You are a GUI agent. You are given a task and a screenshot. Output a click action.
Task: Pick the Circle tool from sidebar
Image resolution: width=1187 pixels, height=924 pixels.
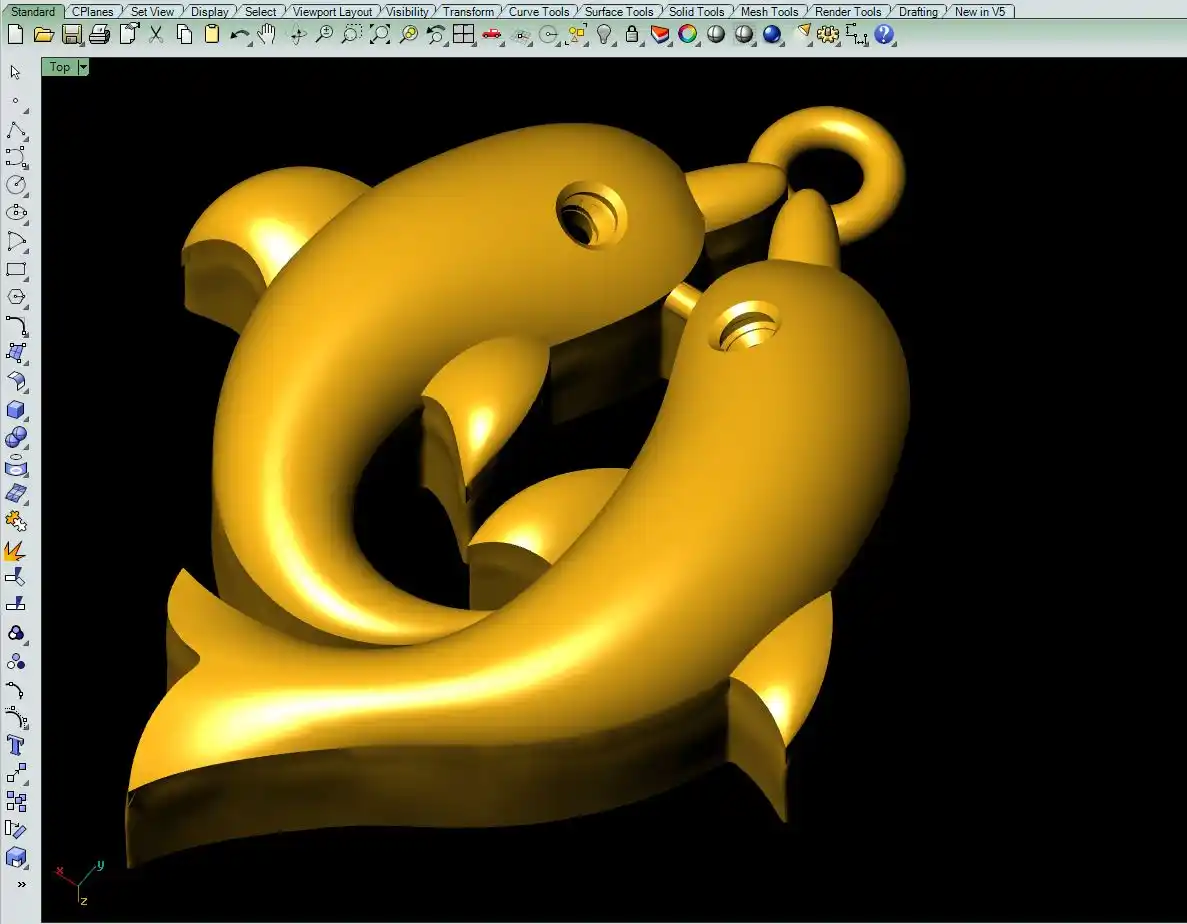point(16,185)
